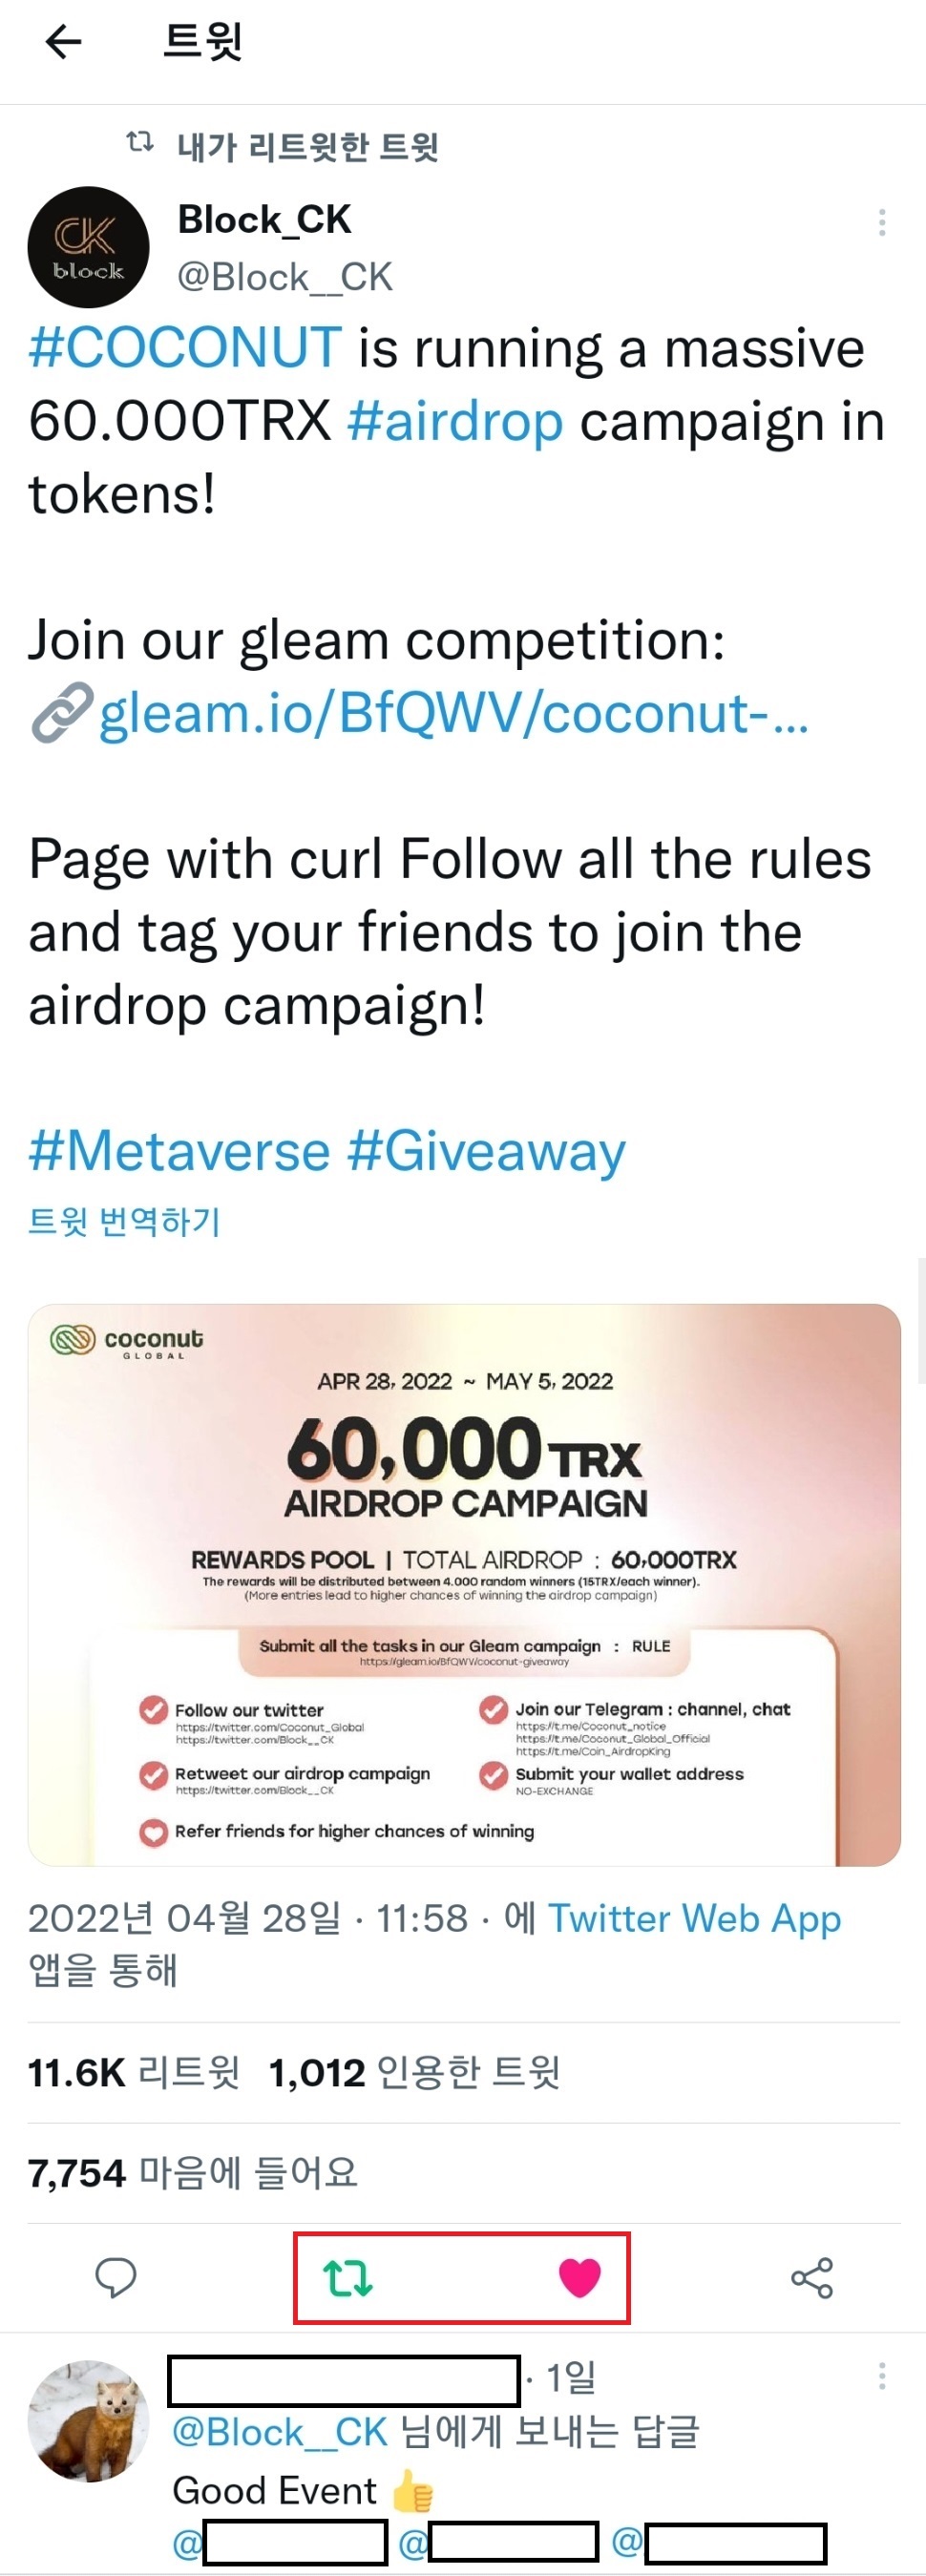View the 1,012 인용한 트윗 list
The height and width of the screenshot is (2576, 926).
(414, 2072)
